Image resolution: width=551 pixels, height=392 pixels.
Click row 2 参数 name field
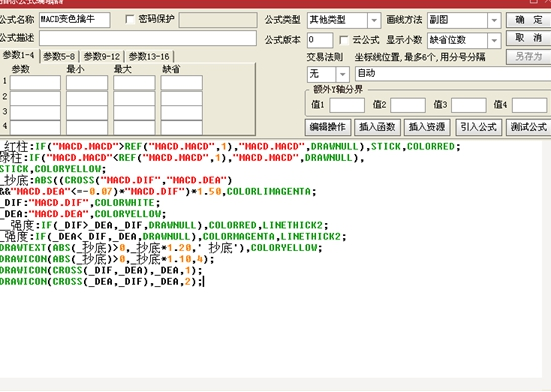35,98
